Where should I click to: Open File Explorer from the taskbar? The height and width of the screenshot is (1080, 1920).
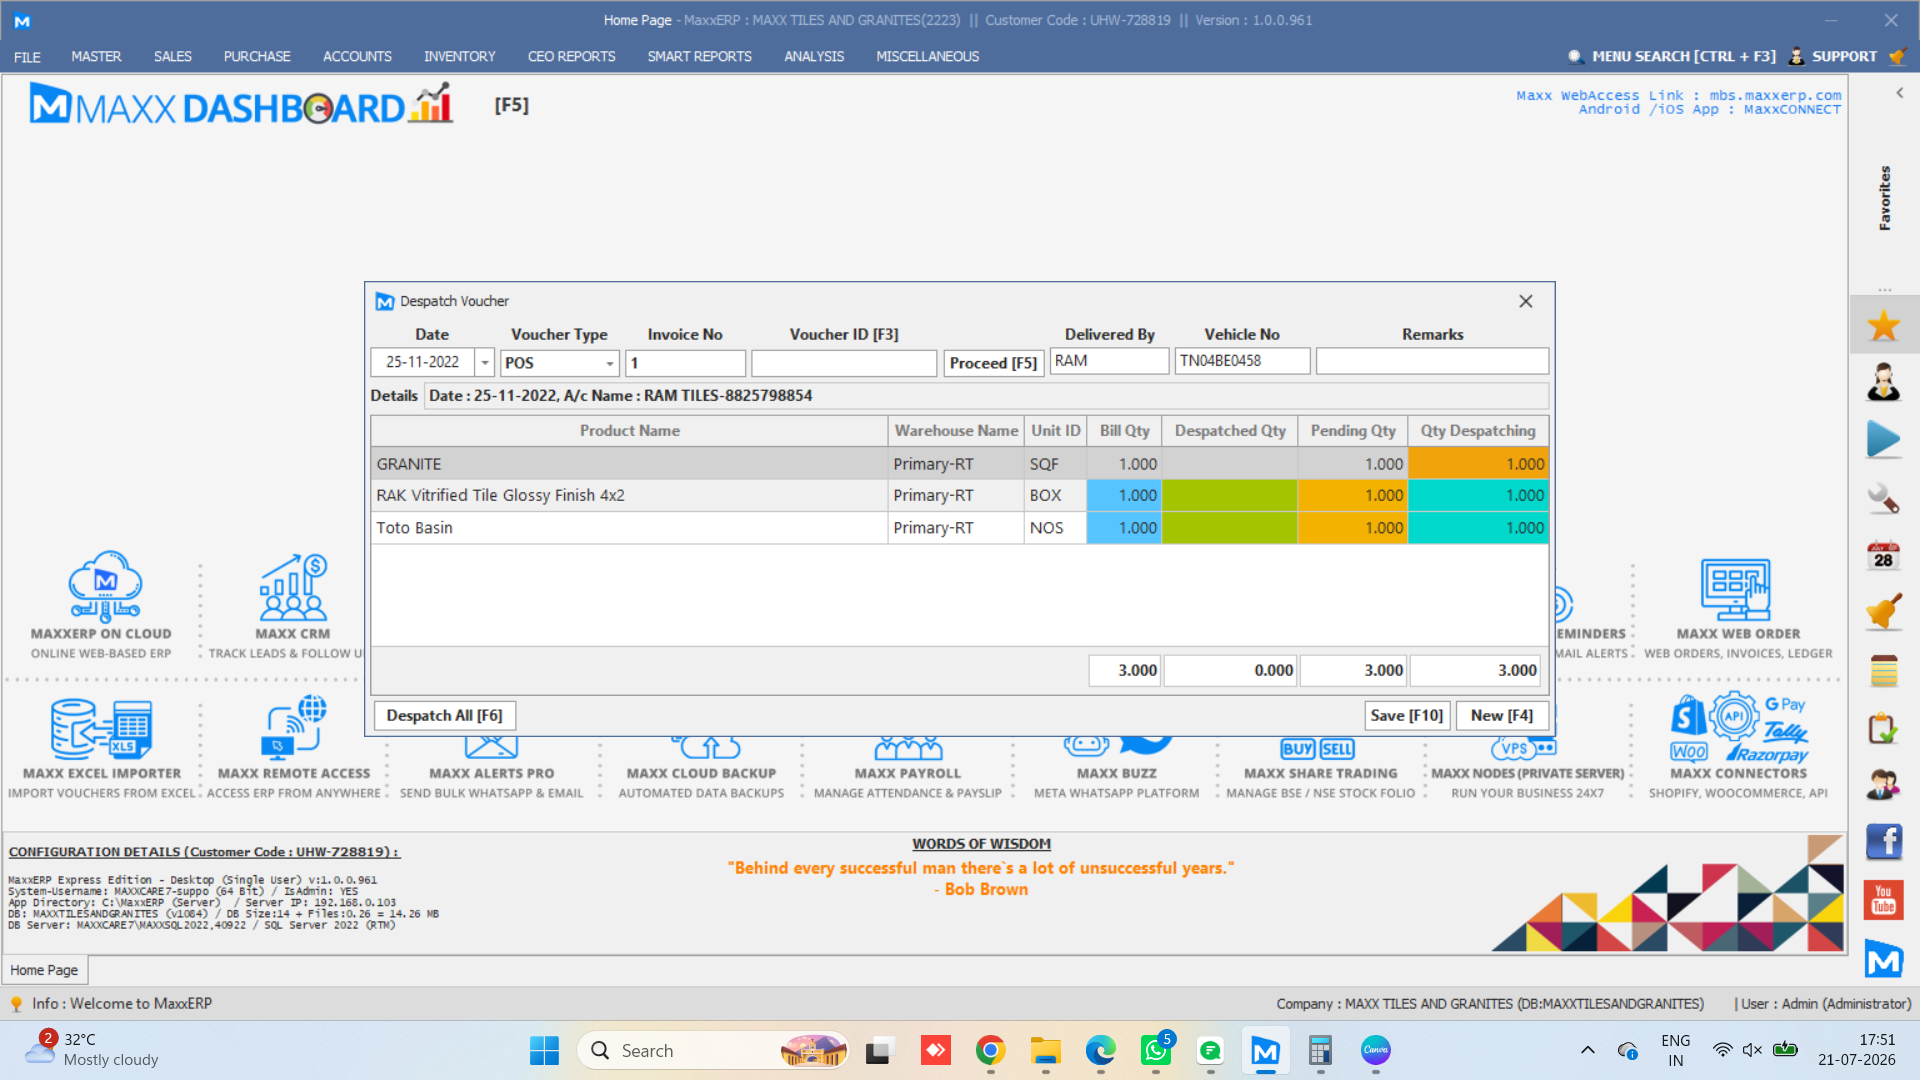pos(1045,1050)
